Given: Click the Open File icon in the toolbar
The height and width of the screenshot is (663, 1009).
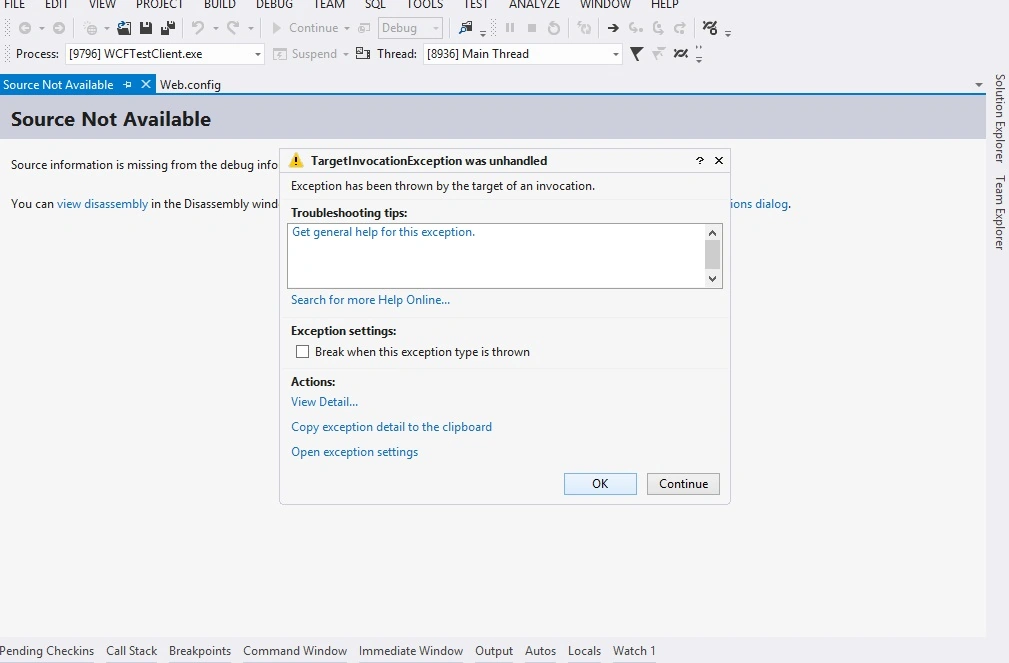Looking at the screenshot, I should 124,28.
